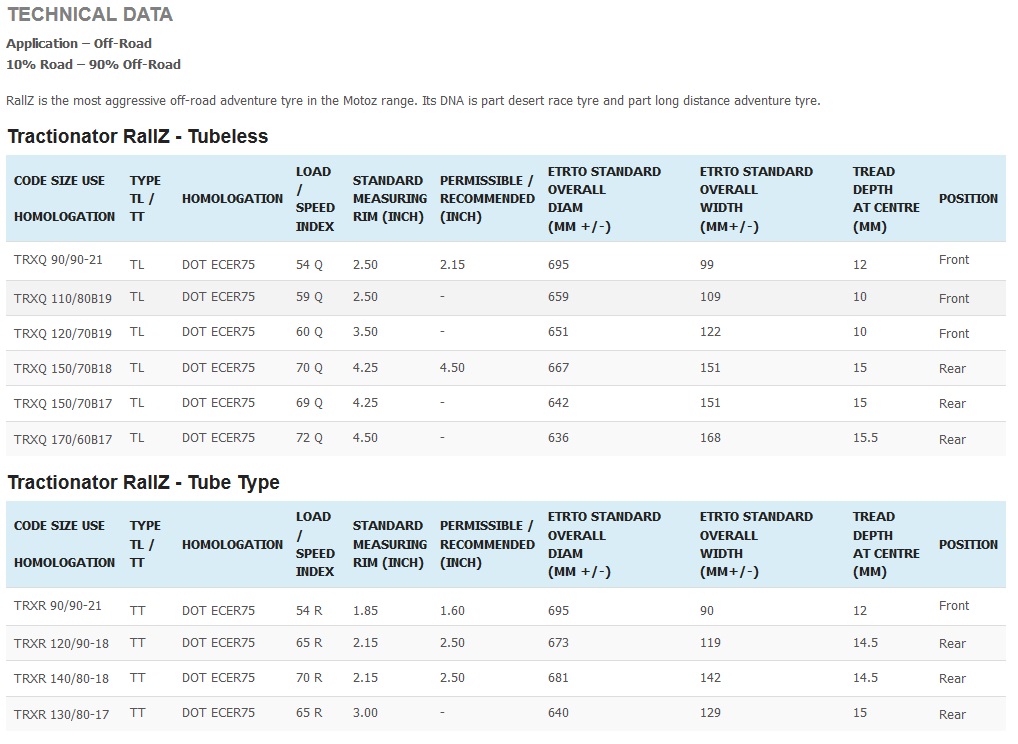Click the overall diameter value 642
Image resolution: width=1018 pixels, height=744 pixels.
point(558,403)
